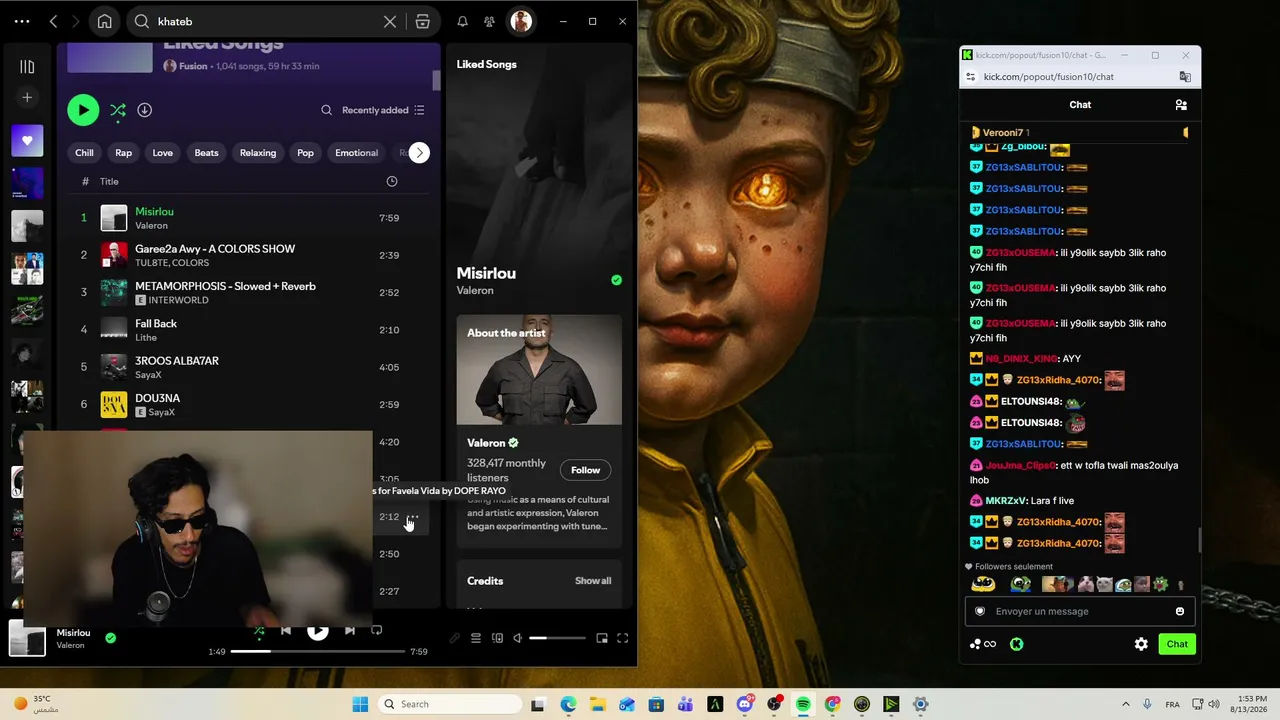Open Kick chat settings gear
Screen dimensions: 1280x720
pyautogui.click(x=1141, y=644)
